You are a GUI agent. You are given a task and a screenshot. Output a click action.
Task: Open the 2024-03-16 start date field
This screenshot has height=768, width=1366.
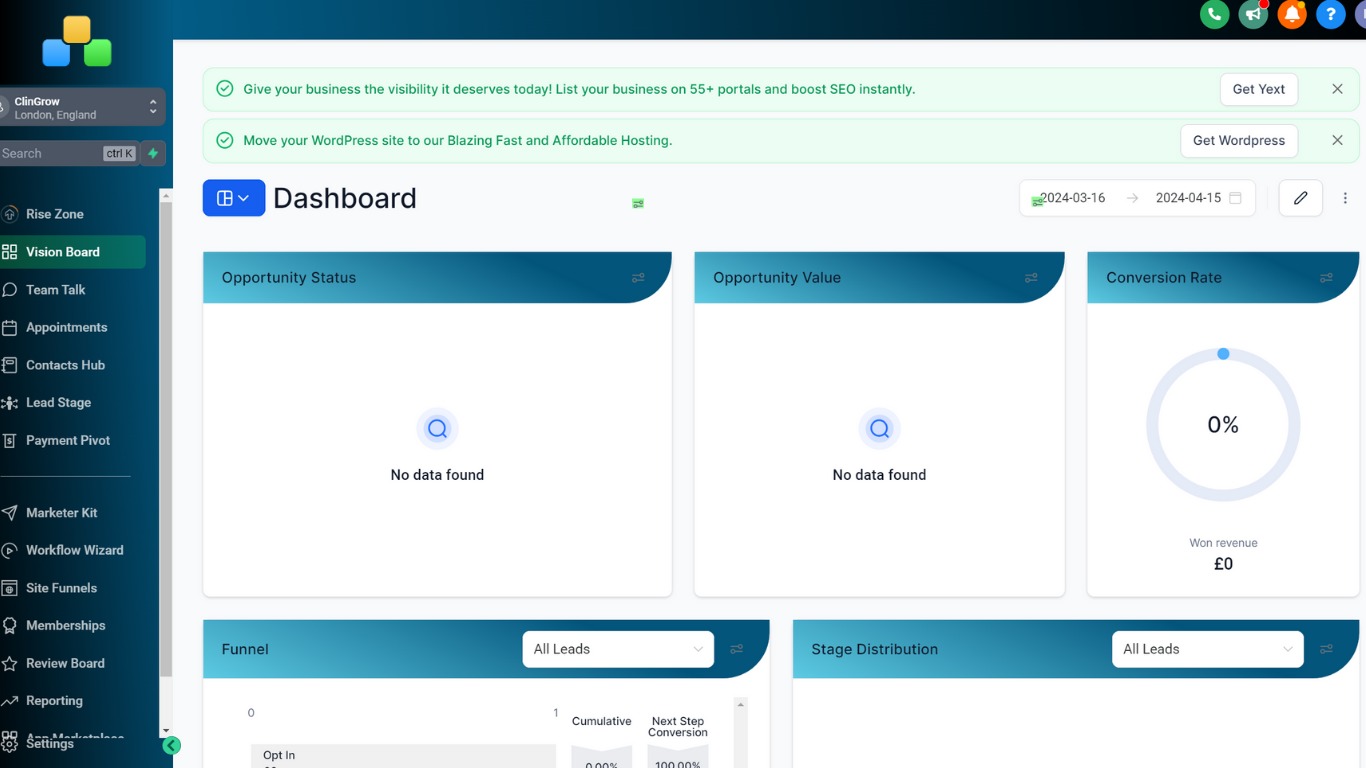[x=1075, y=197]
